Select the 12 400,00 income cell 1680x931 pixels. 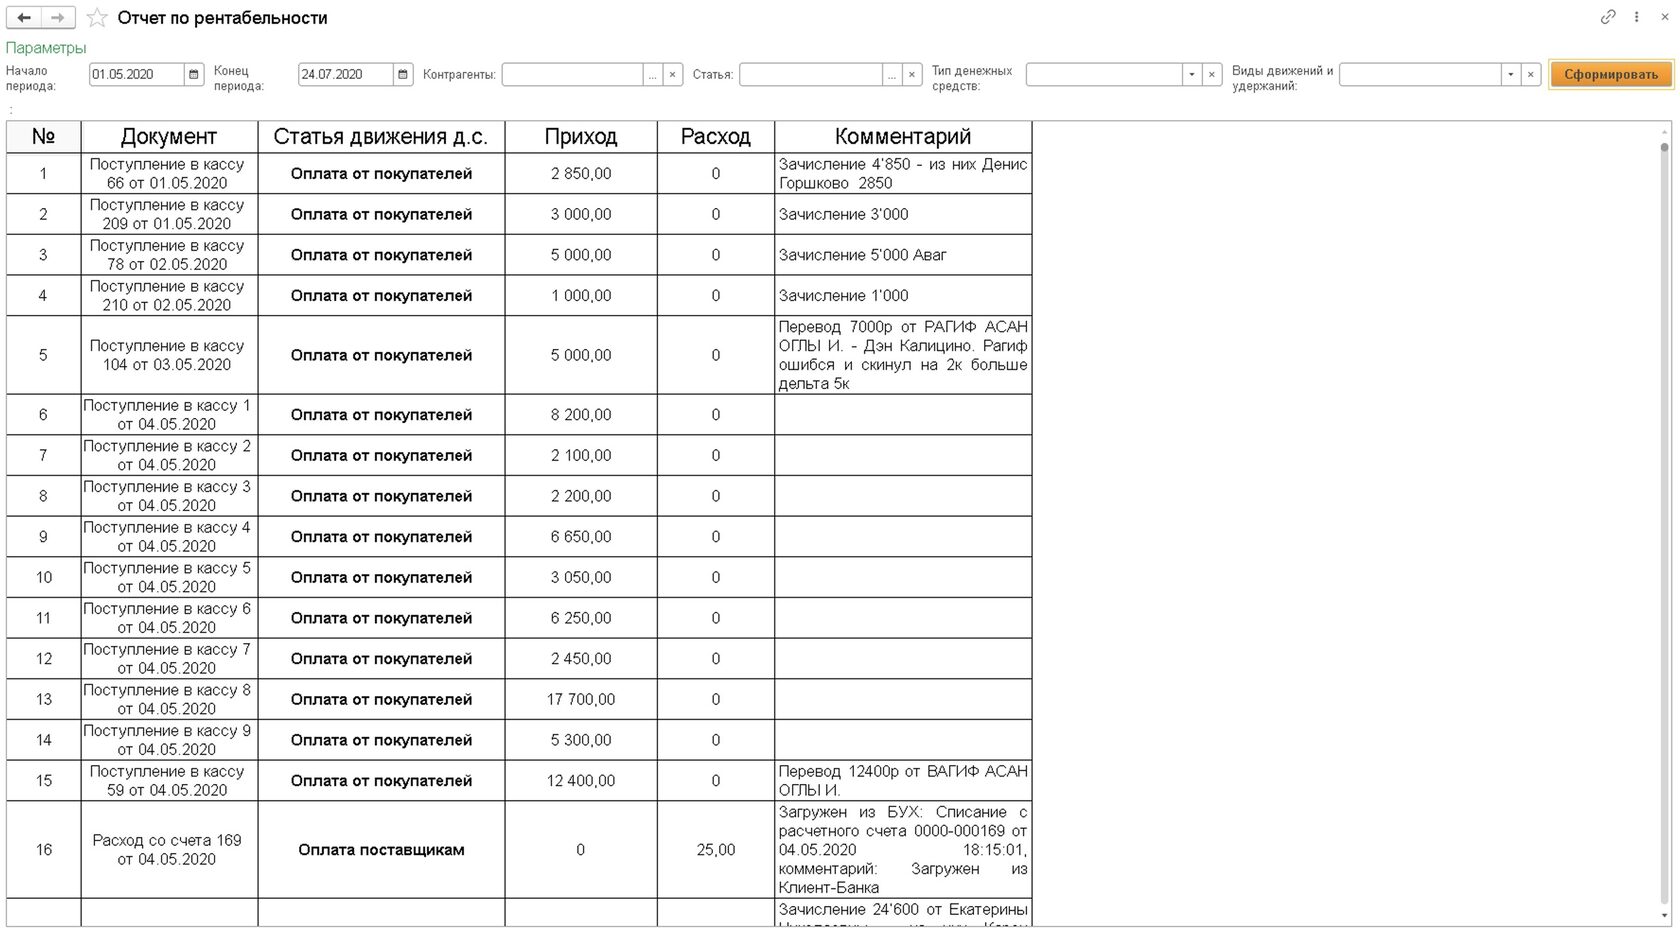tap(581, 781)
